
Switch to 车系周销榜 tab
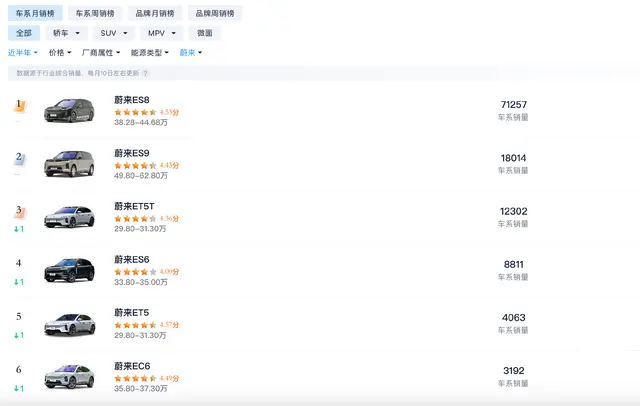point(95,13)
